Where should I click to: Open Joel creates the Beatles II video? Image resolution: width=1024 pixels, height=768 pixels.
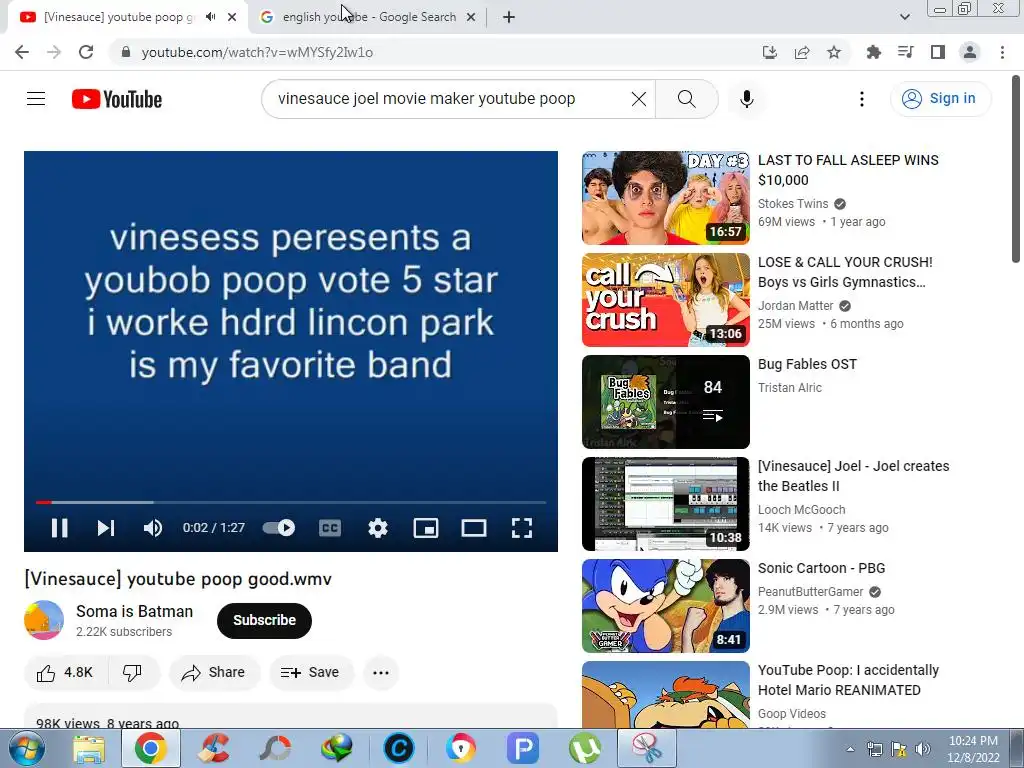click(x=853, y=476)
